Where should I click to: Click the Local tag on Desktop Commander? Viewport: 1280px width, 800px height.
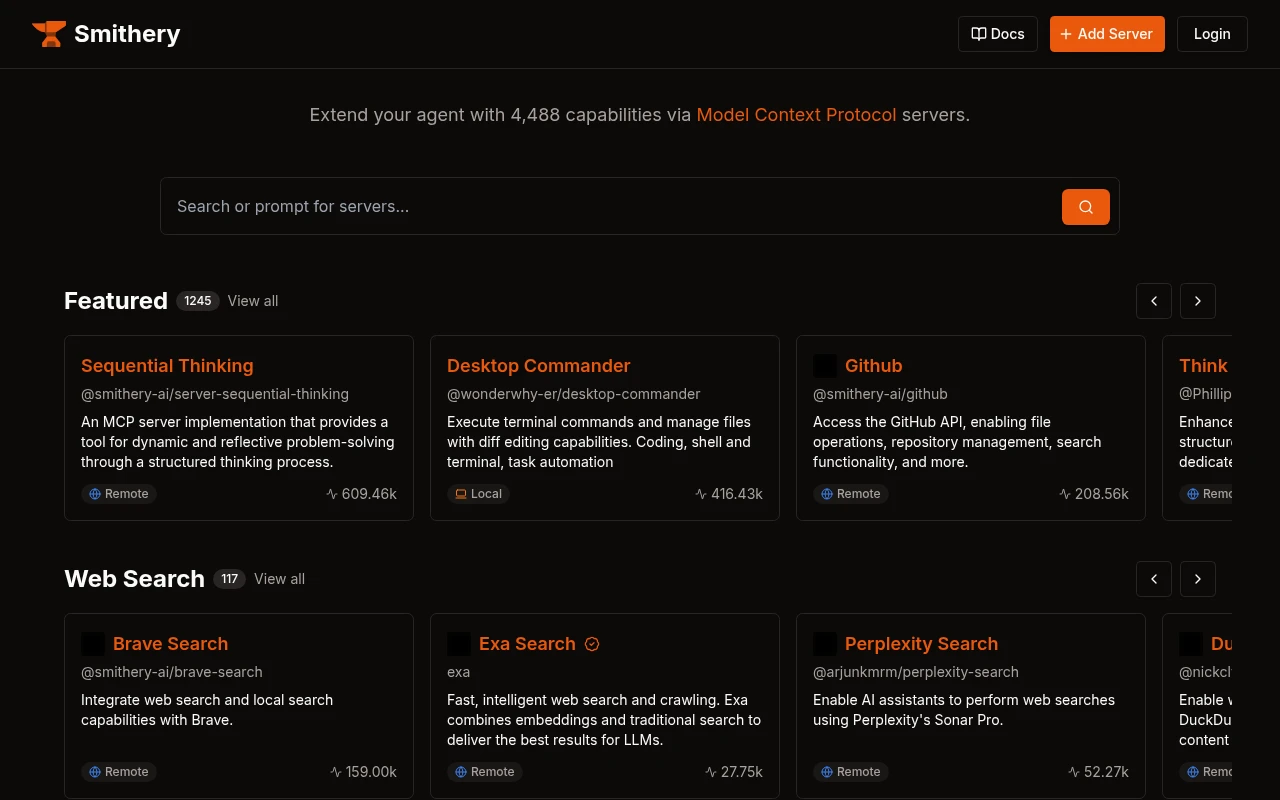tap(478, 494)
